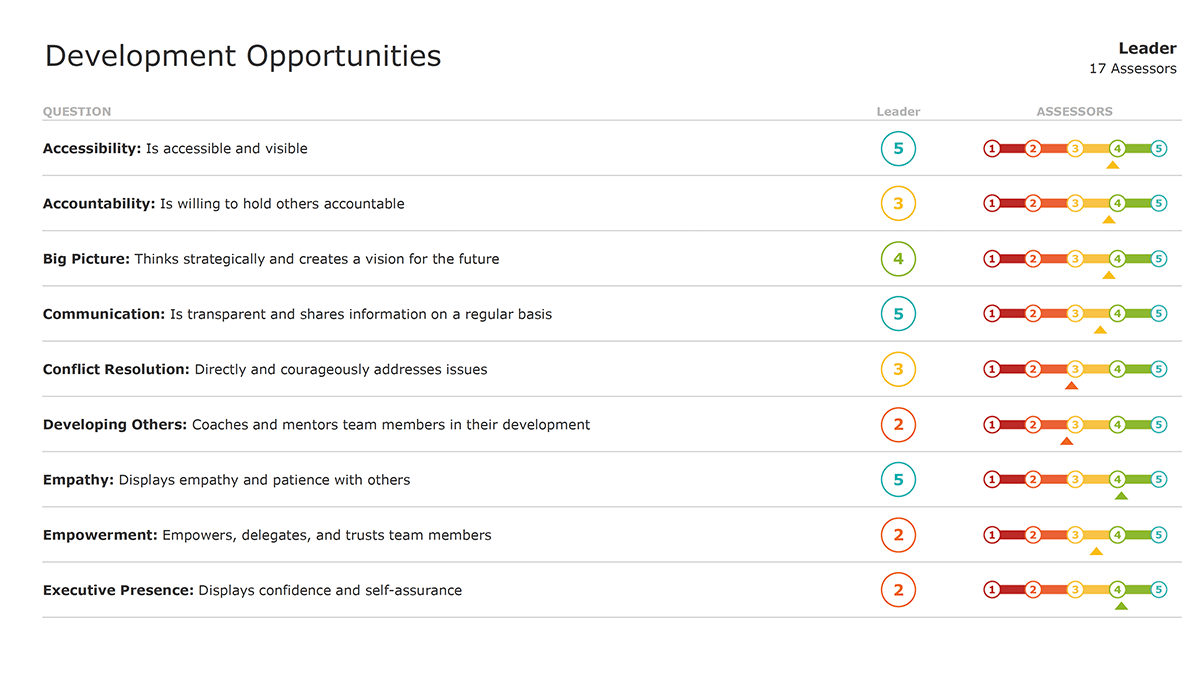This screenshot has height=675, width=1200.
Task: Select rating 1 on the Accessibility assessor scale
Action: point(992,149)
